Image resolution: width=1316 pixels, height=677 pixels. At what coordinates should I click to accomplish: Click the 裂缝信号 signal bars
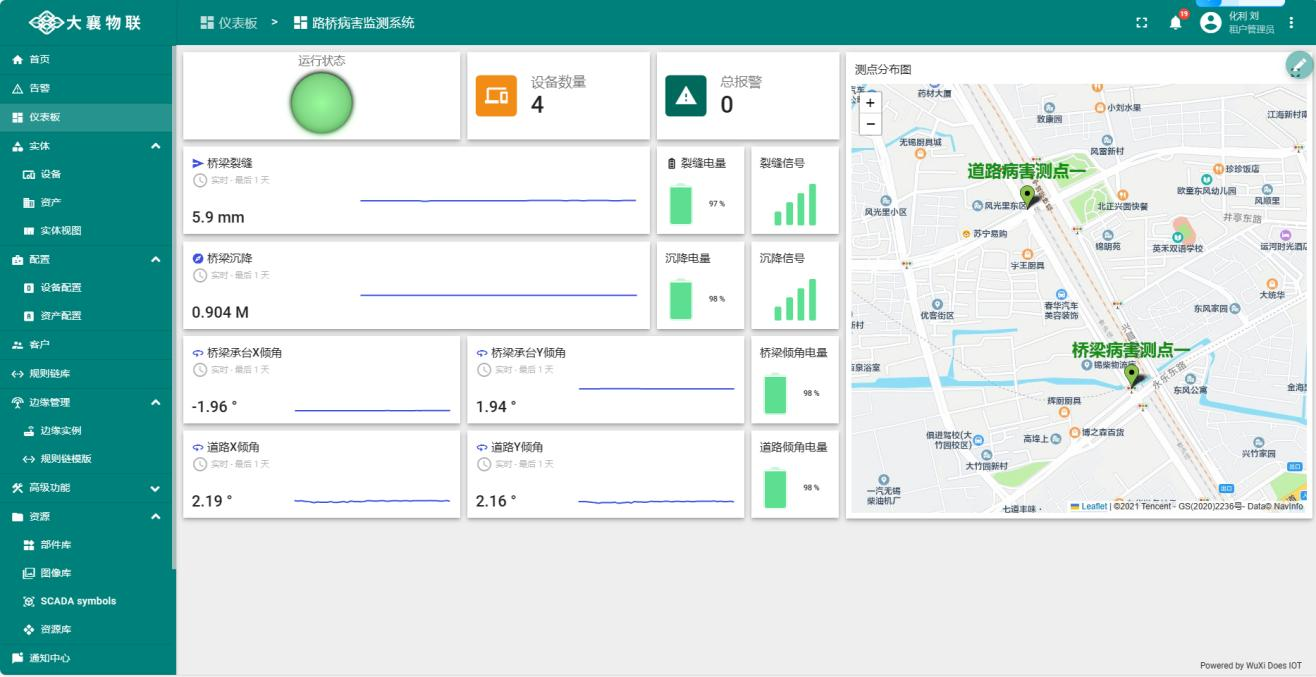point(795,205)
